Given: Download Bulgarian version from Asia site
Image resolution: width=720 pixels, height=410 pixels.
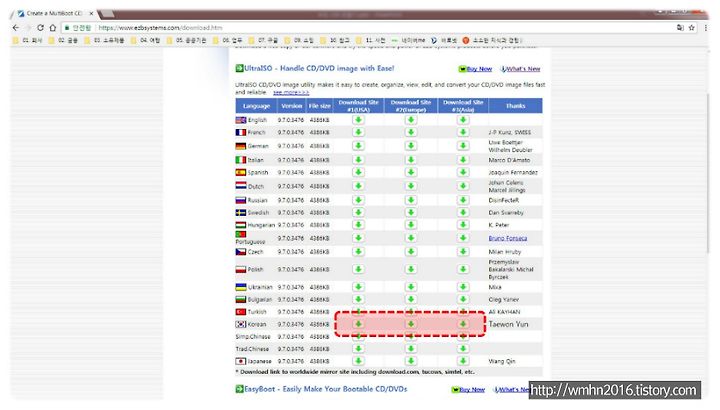Looking at the screenshot, I should 463,299.
